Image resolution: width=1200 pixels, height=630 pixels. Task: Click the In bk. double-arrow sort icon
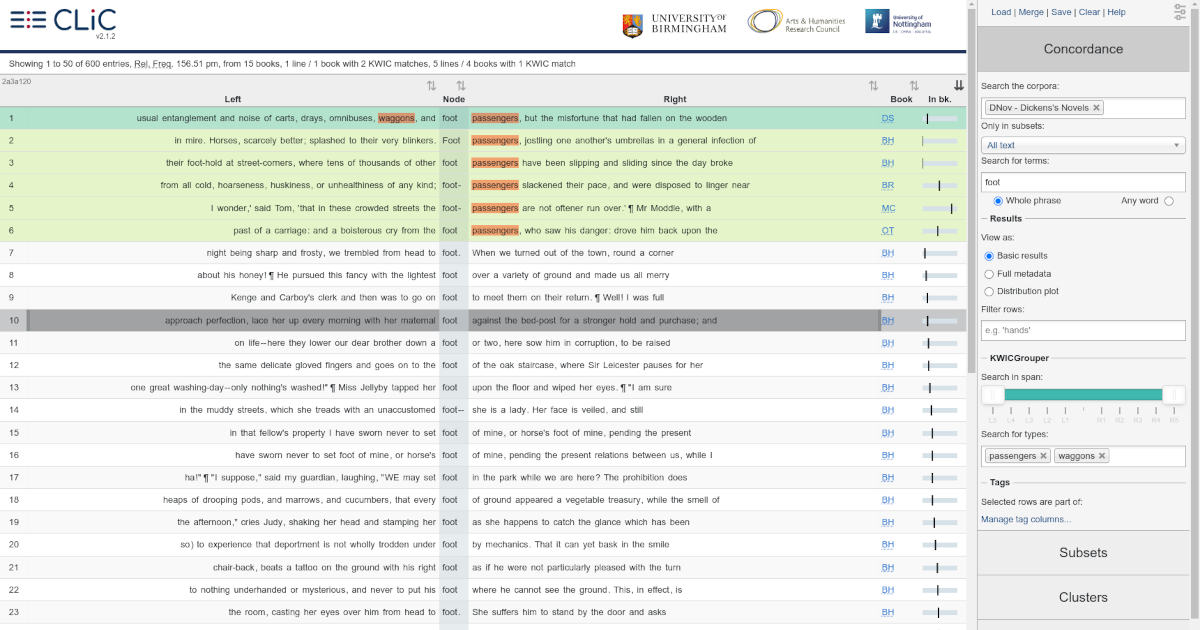click(x=959, y=86)
